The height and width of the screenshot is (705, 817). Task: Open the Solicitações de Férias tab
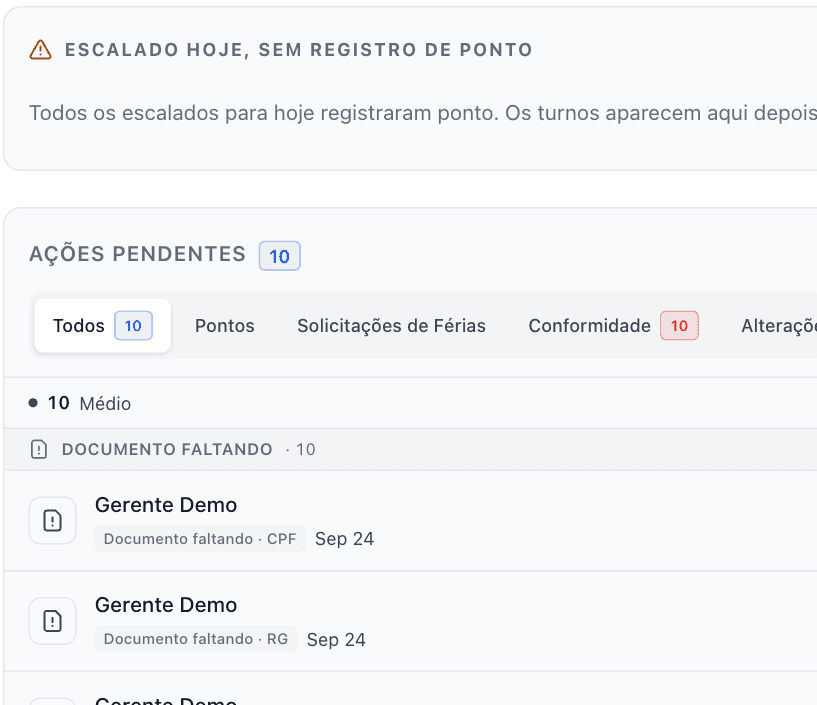[391, 326]
